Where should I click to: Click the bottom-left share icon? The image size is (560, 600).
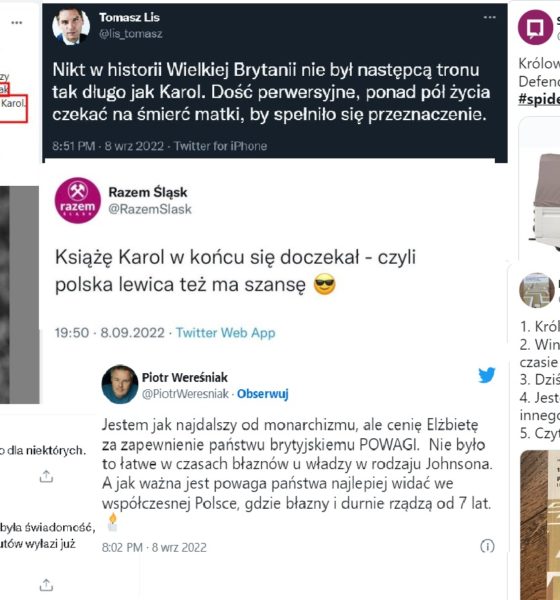click(x=46, y=585)
